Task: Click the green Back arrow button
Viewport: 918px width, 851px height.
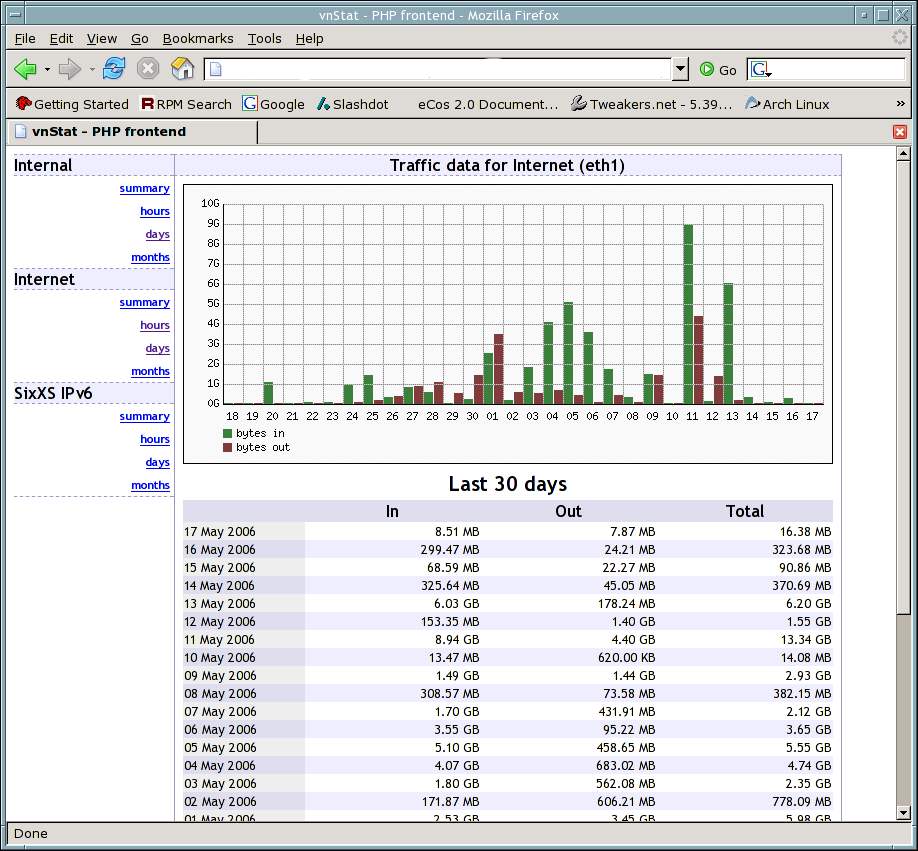Action: [x=25, y=69]
